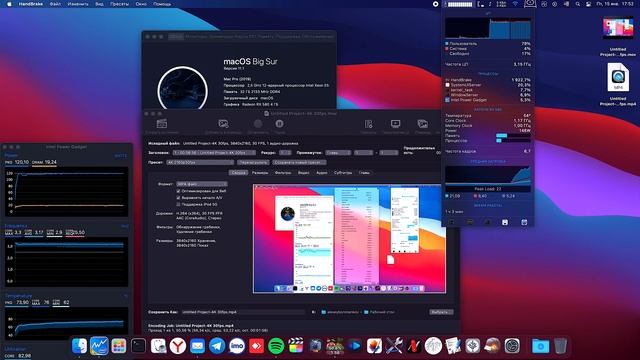This screenshot has width=640, height=360.
Task: Open the HandBrake pineapple Dock icon
Action: [x=335, y=346]
